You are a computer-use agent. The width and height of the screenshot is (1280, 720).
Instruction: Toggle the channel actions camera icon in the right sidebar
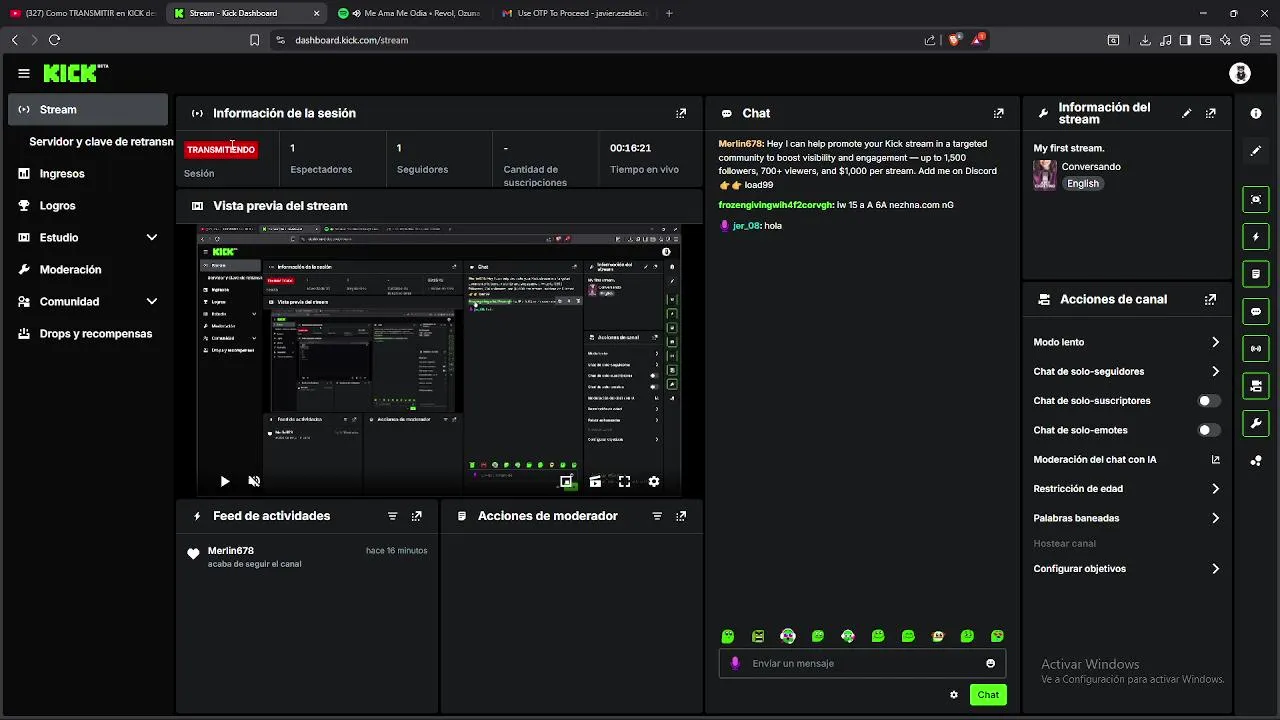(1256, 386)
